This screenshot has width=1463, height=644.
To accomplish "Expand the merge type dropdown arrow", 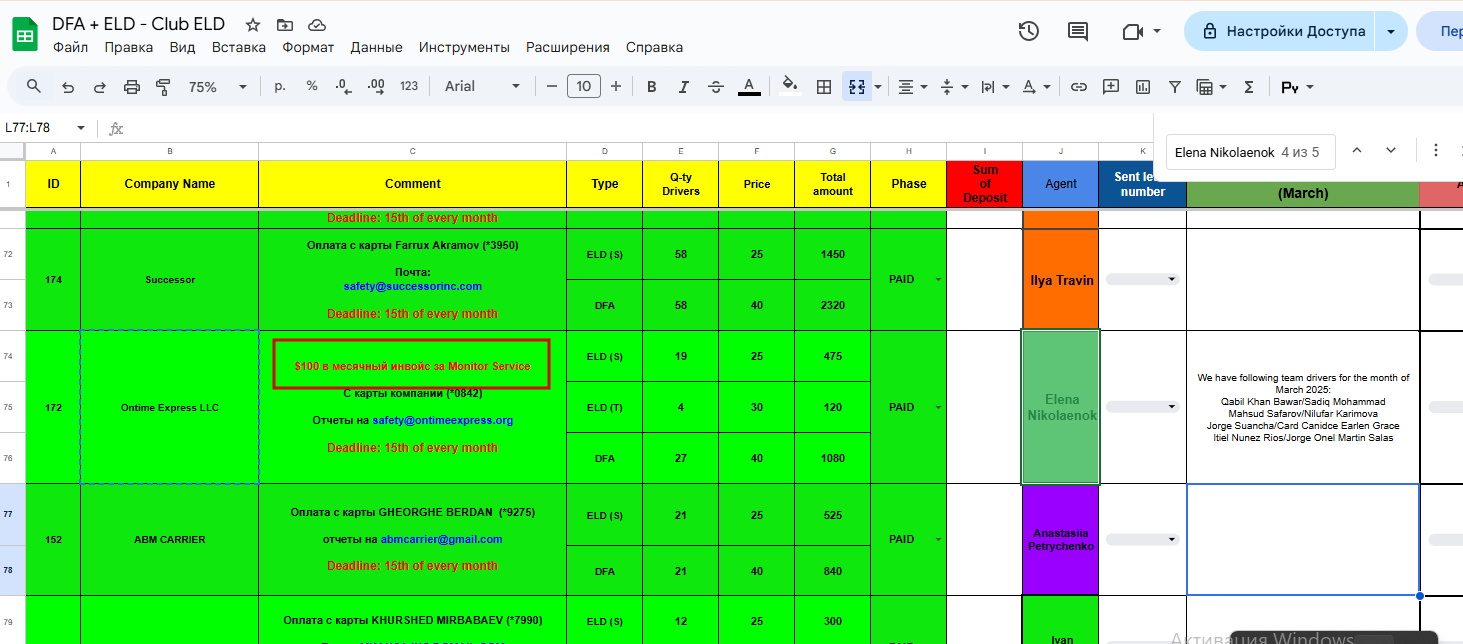I will pos(878,87).
